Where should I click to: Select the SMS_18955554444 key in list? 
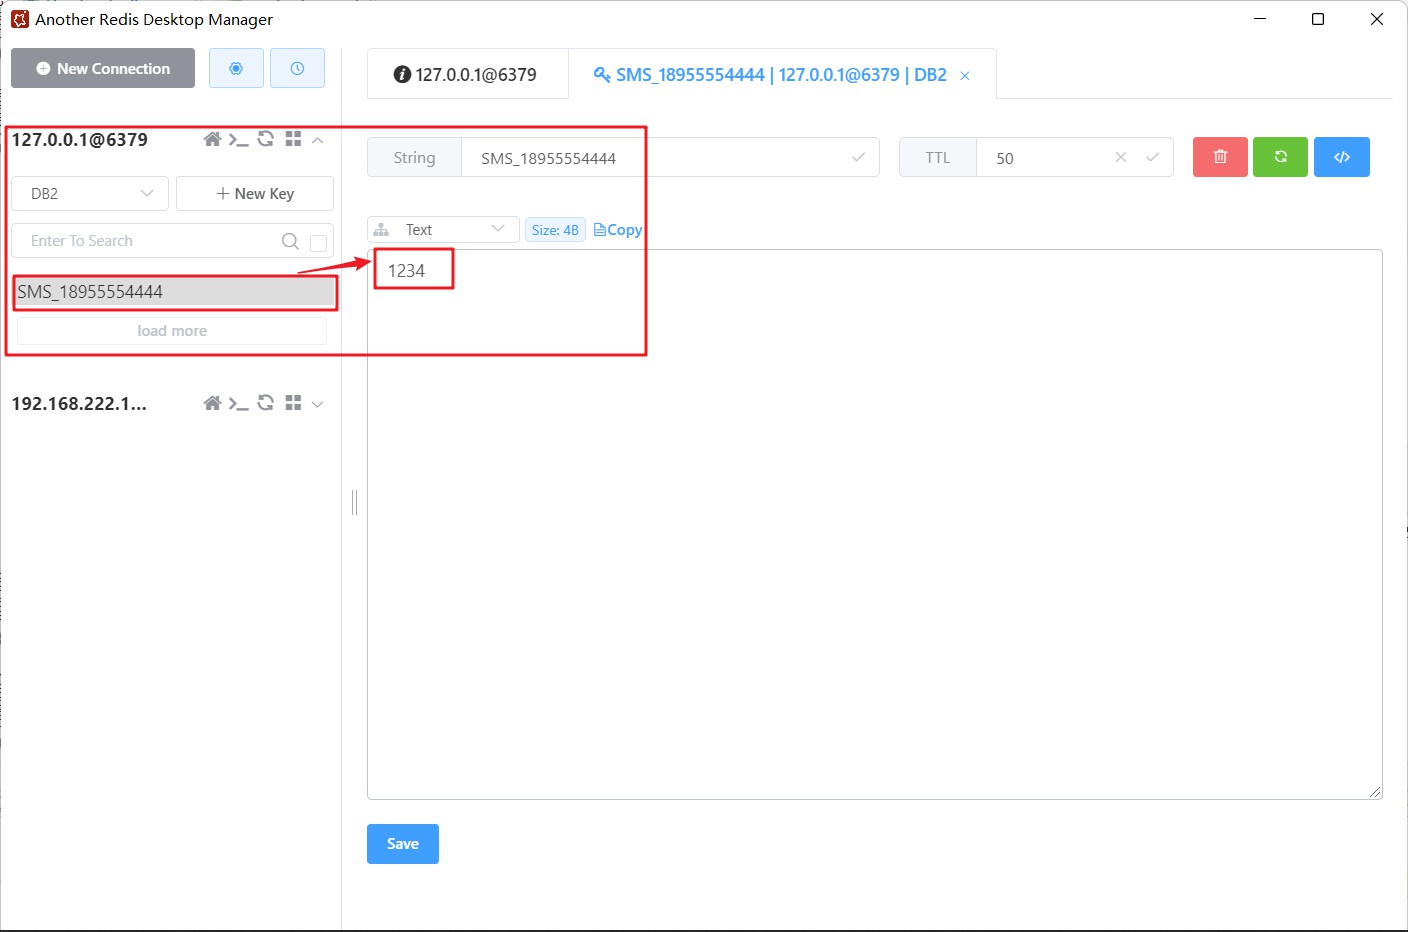point(175,292)
